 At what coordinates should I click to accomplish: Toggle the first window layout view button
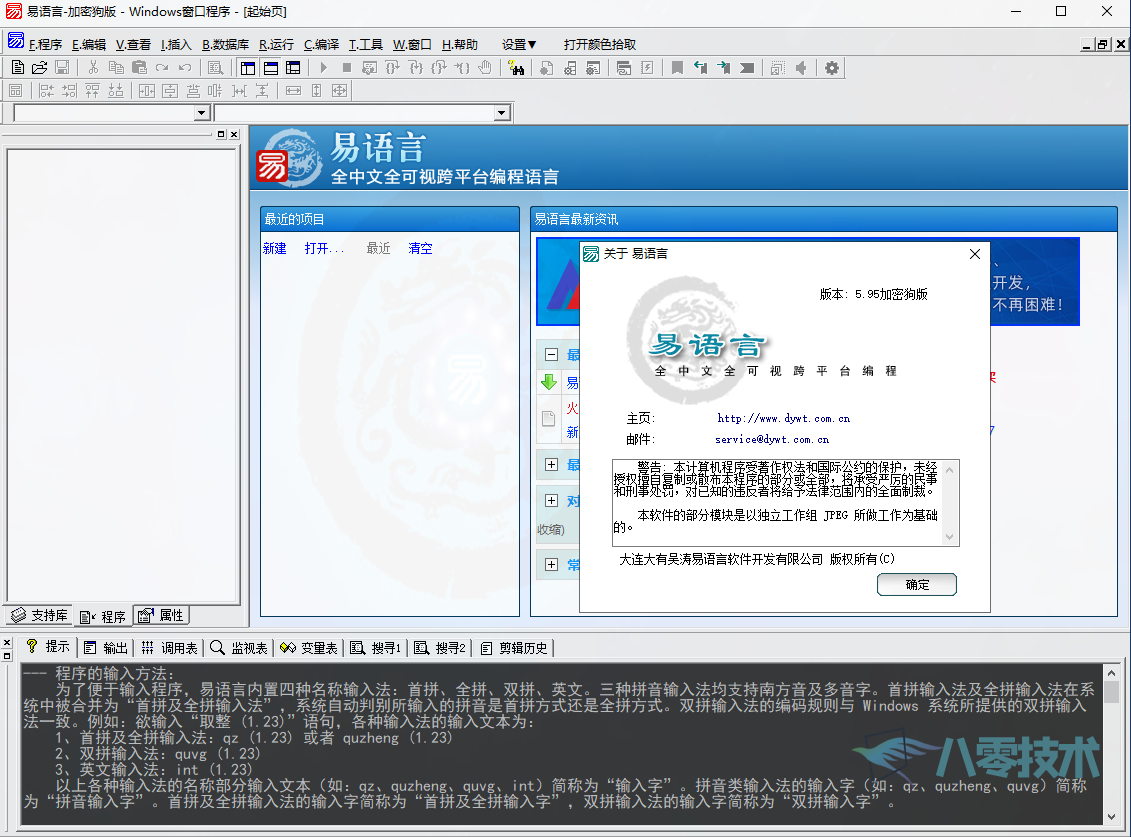pos(248,68)
